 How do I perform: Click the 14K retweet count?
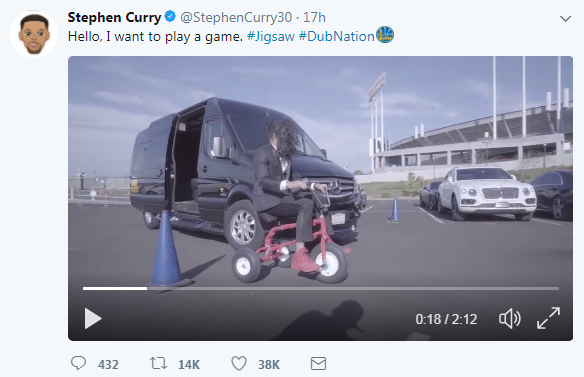(x=189, y=364)
